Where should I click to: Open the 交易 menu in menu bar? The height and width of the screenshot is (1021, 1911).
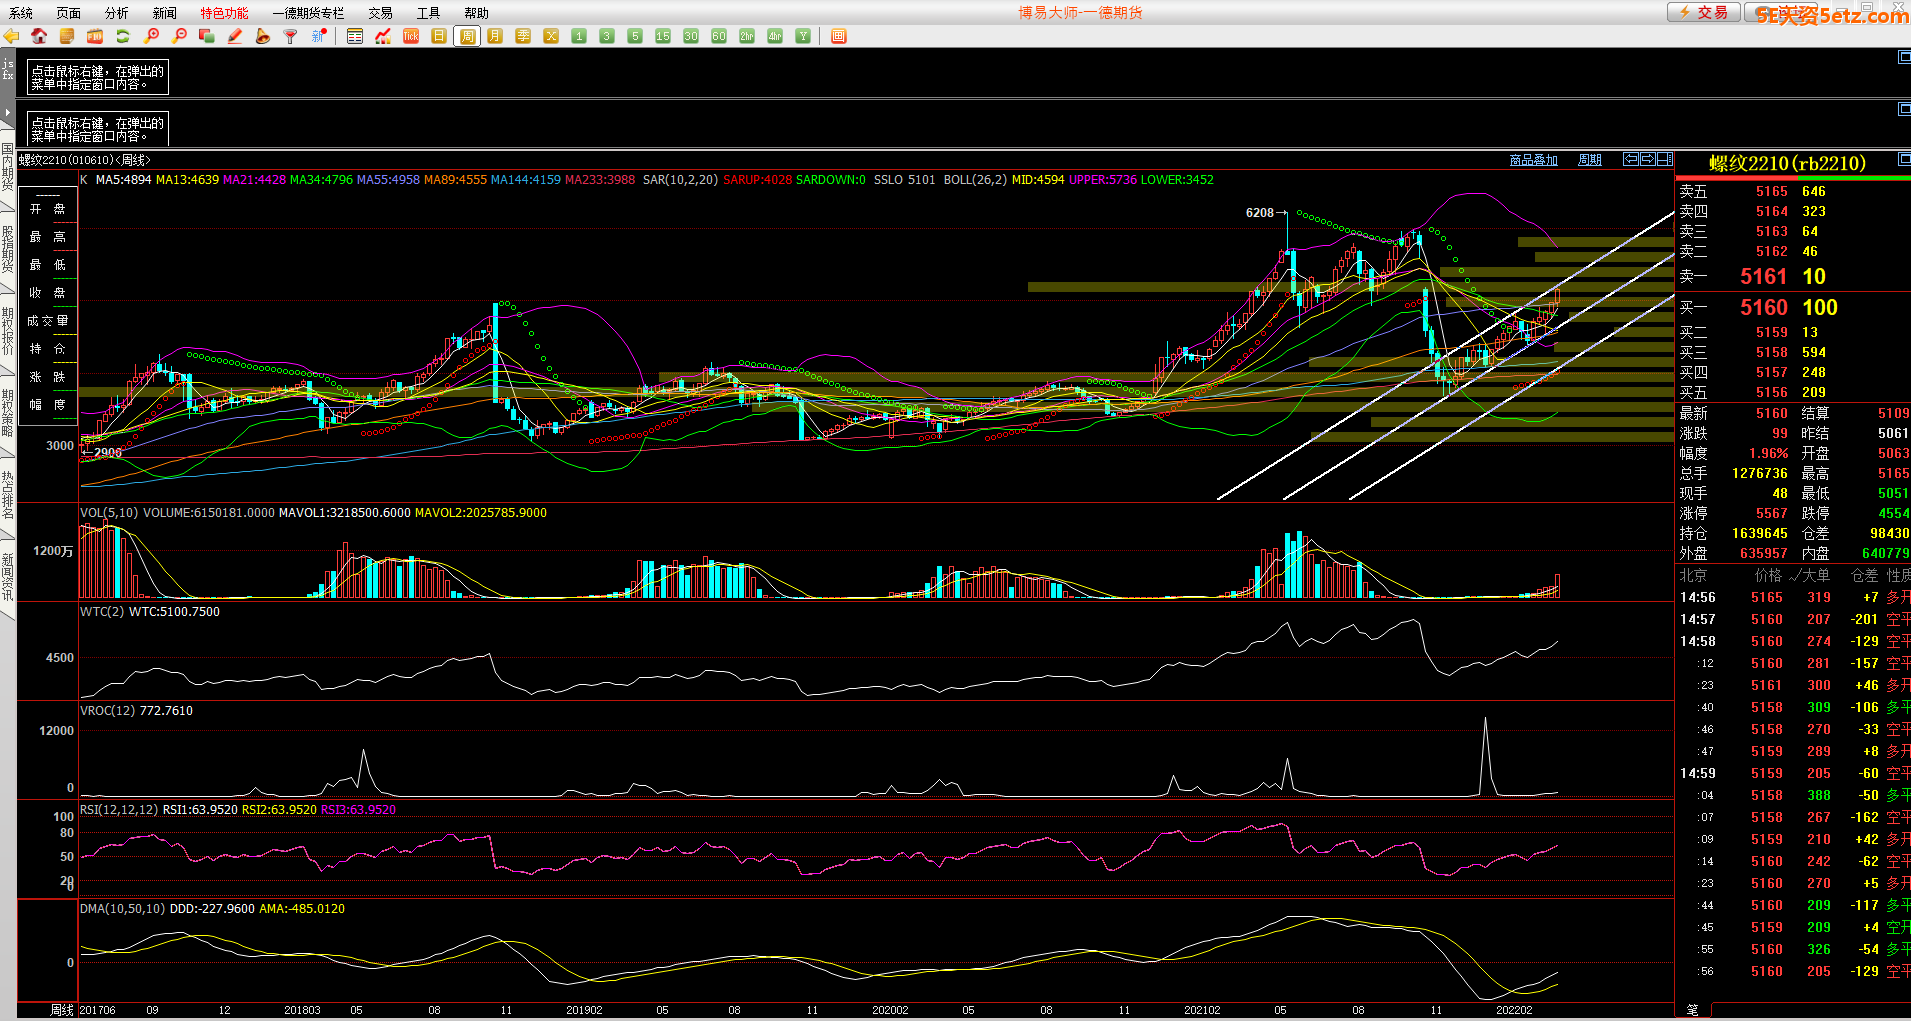380,13
